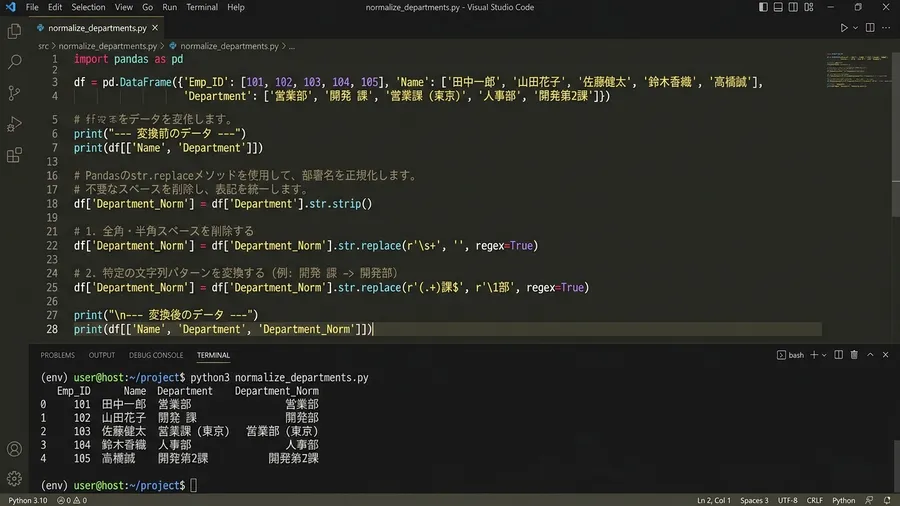The image size is (900, 506).
Task: Open notifications bell in status bar
Action: pos(887,500)
